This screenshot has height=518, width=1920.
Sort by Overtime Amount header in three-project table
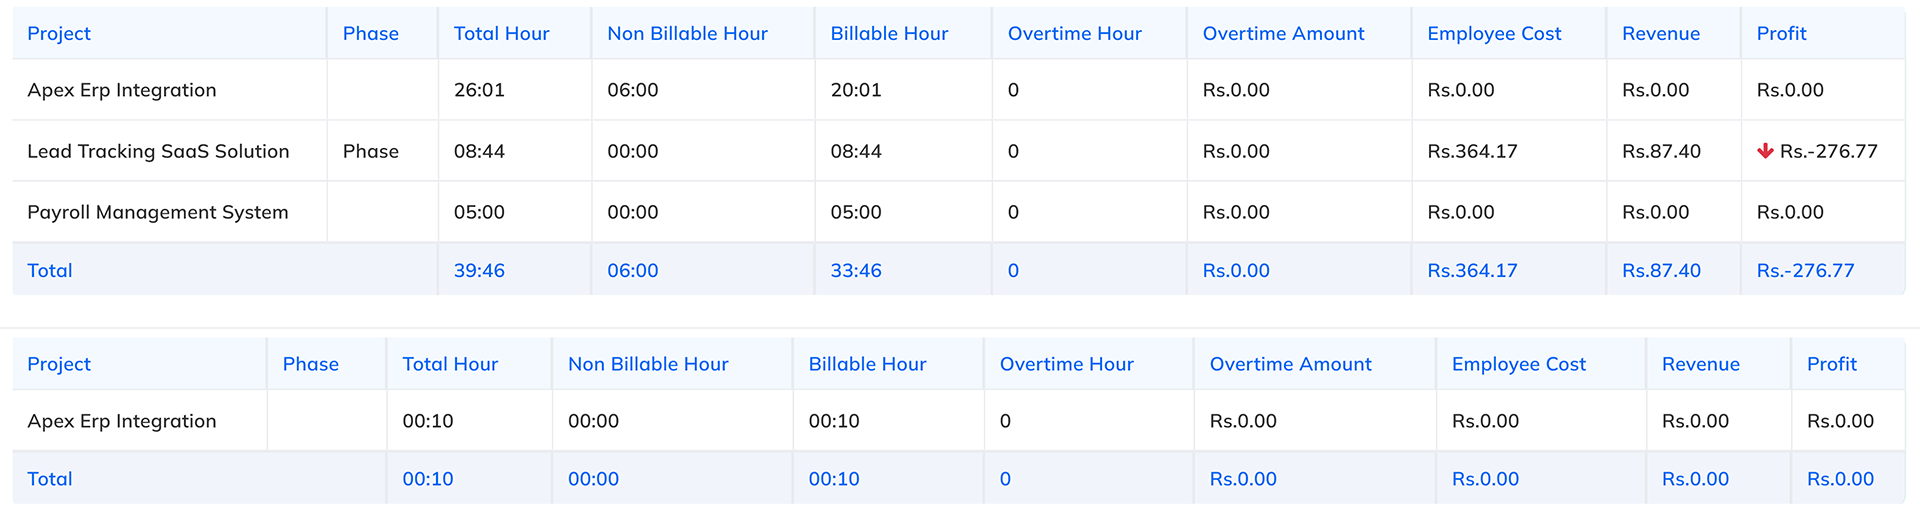pos(1283,33)
